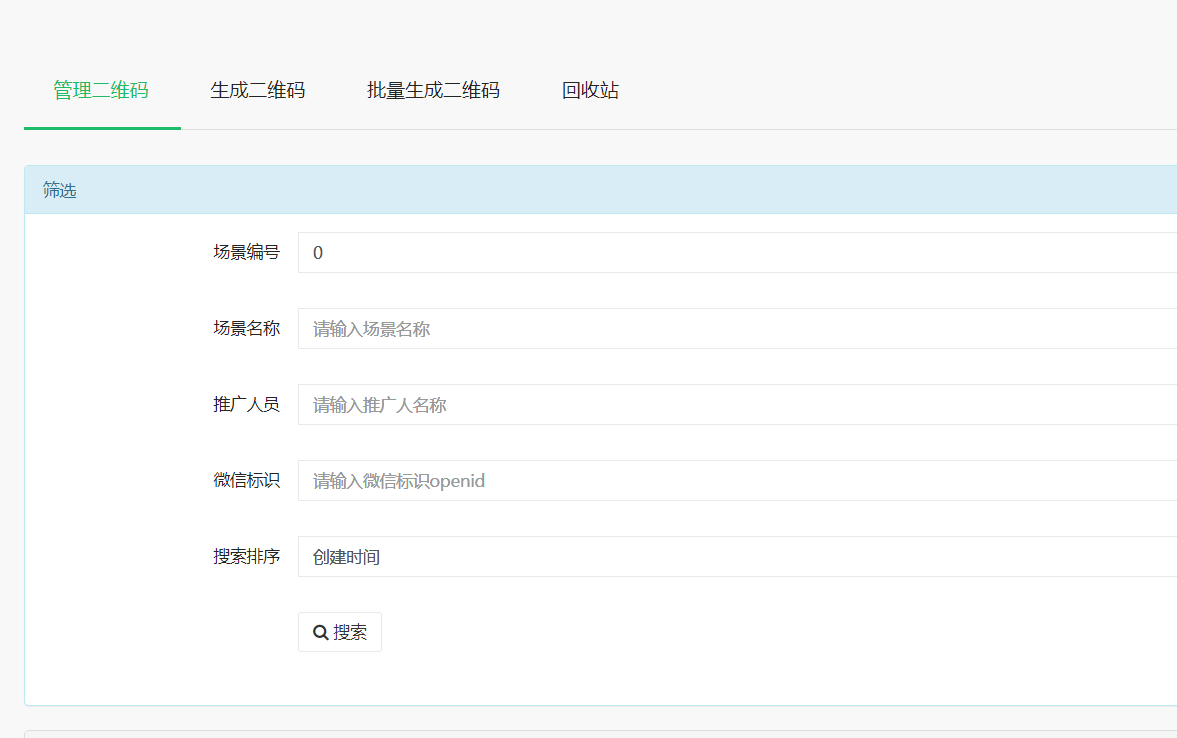Image resolution: width=1177 pixels, height=738 pixels.
Task: Click the green underline beneath the active tab
Action: coord(102,128)
